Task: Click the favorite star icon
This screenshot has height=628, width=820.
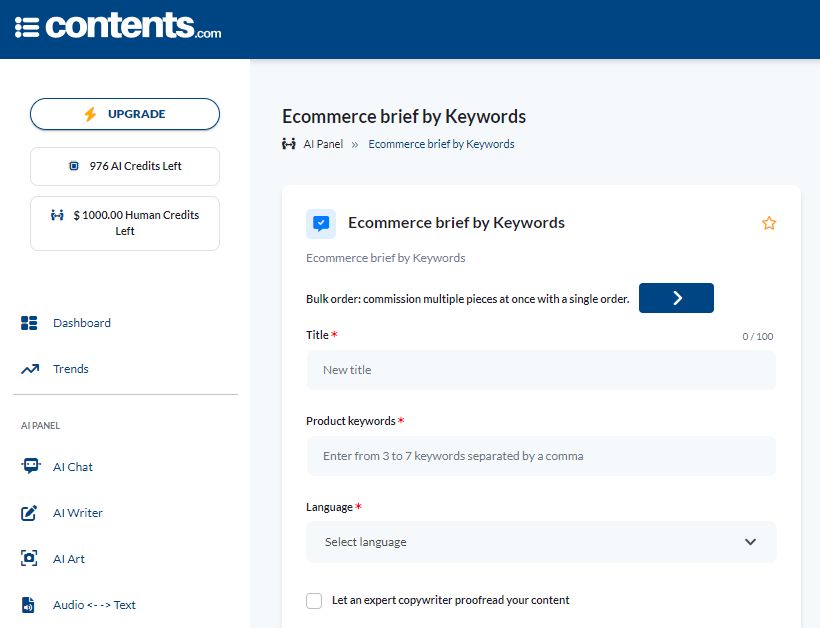Action: click(x=769, y=223)
